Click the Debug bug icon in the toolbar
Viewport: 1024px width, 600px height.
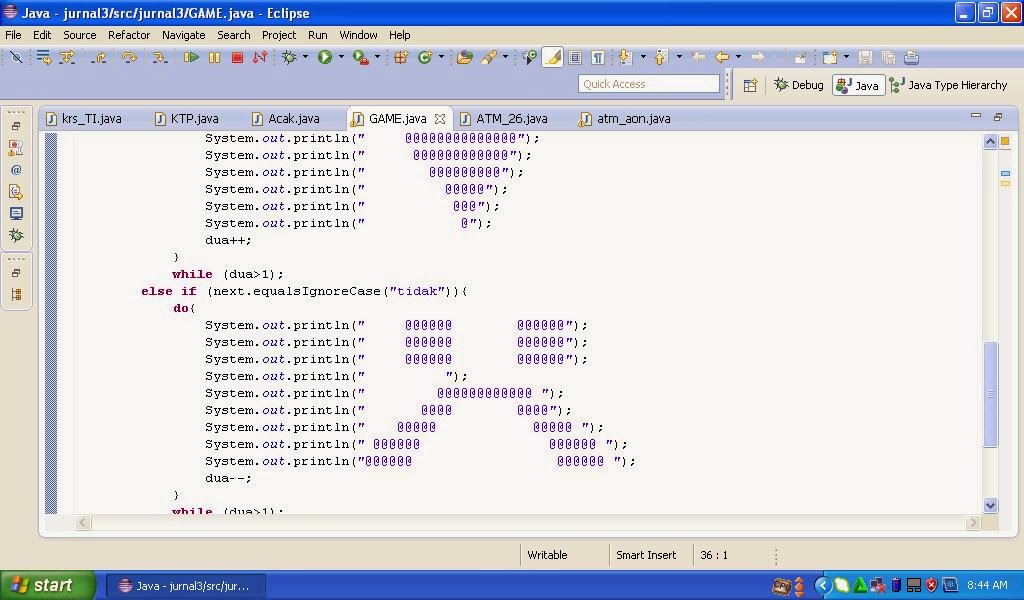(x=288, y=58)
